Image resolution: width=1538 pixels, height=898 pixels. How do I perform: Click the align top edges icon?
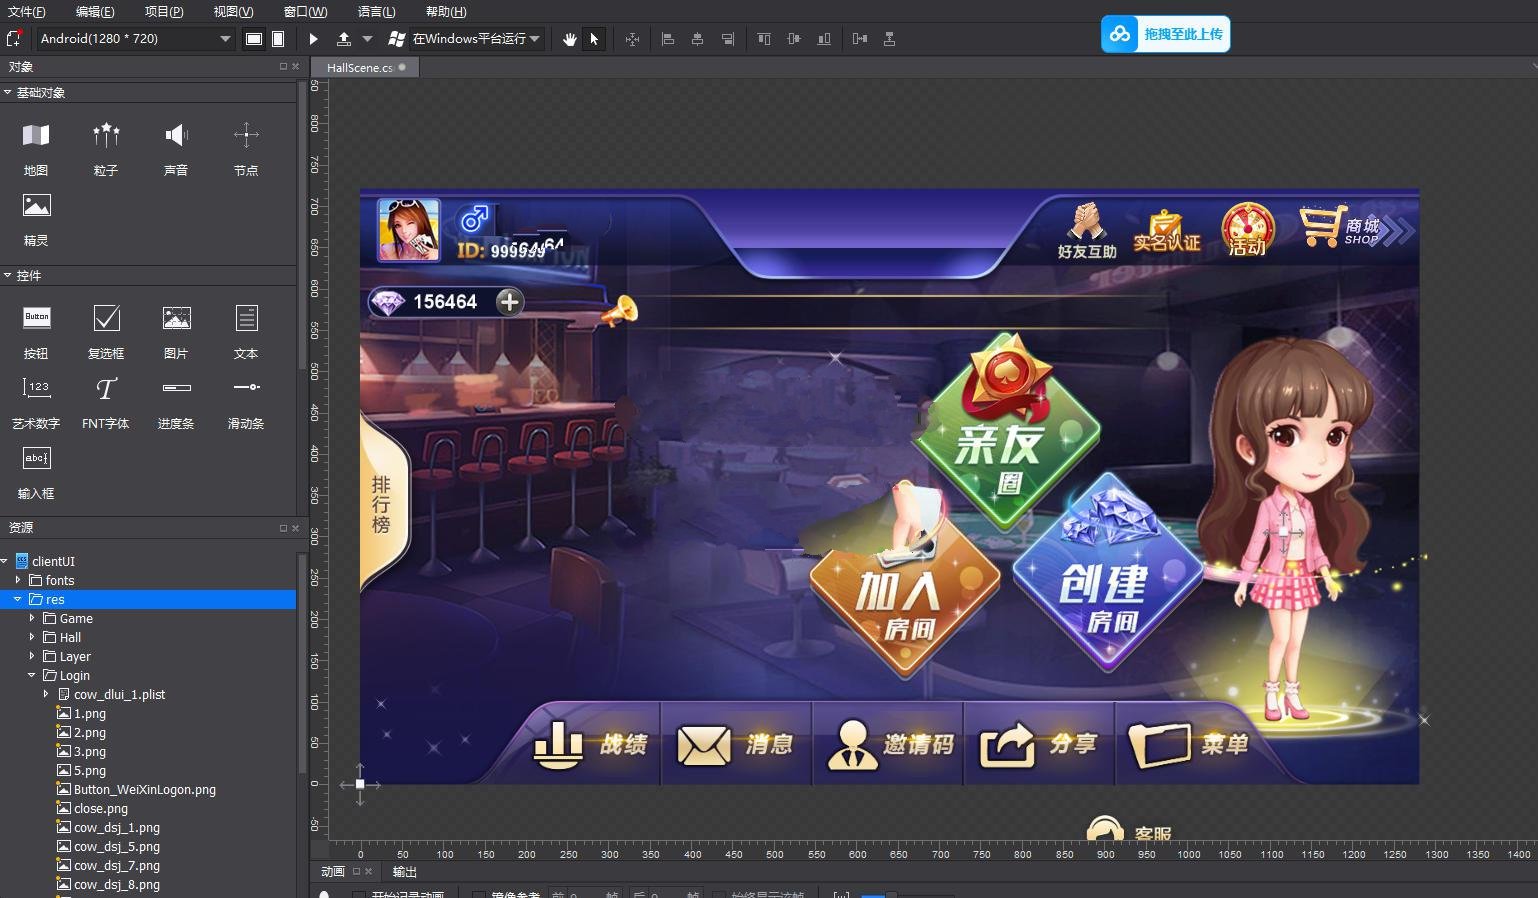[764, 39]
